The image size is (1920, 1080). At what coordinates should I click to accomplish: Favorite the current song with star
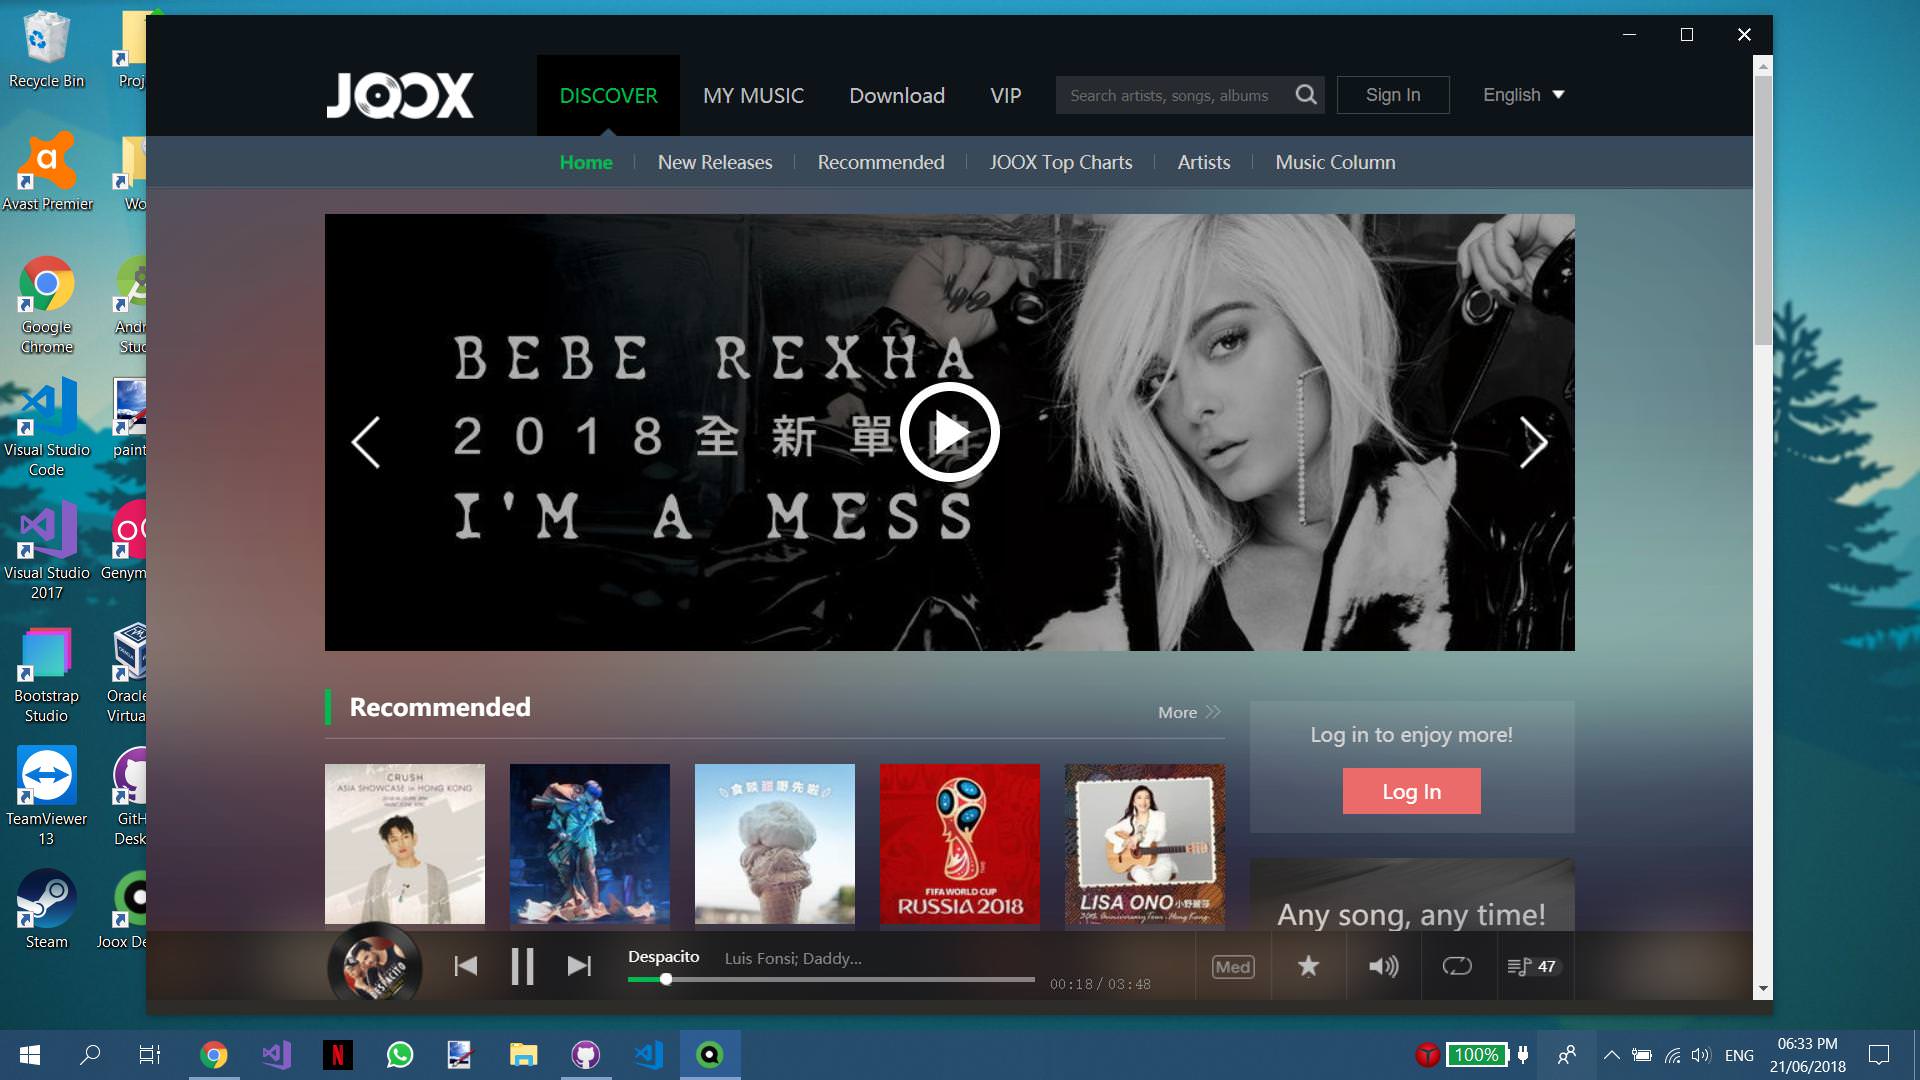(1308, 966)
